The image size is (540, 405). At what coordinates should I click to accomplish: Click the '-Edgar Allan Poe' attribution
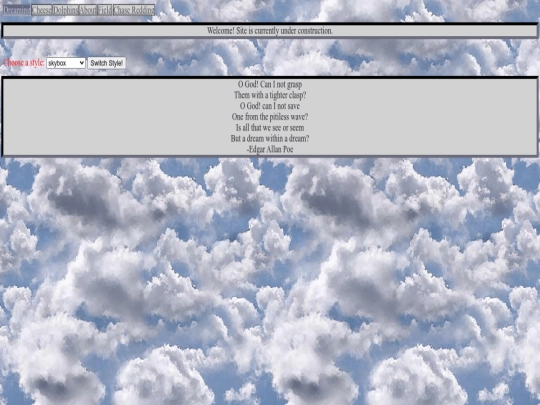[270, 149]
